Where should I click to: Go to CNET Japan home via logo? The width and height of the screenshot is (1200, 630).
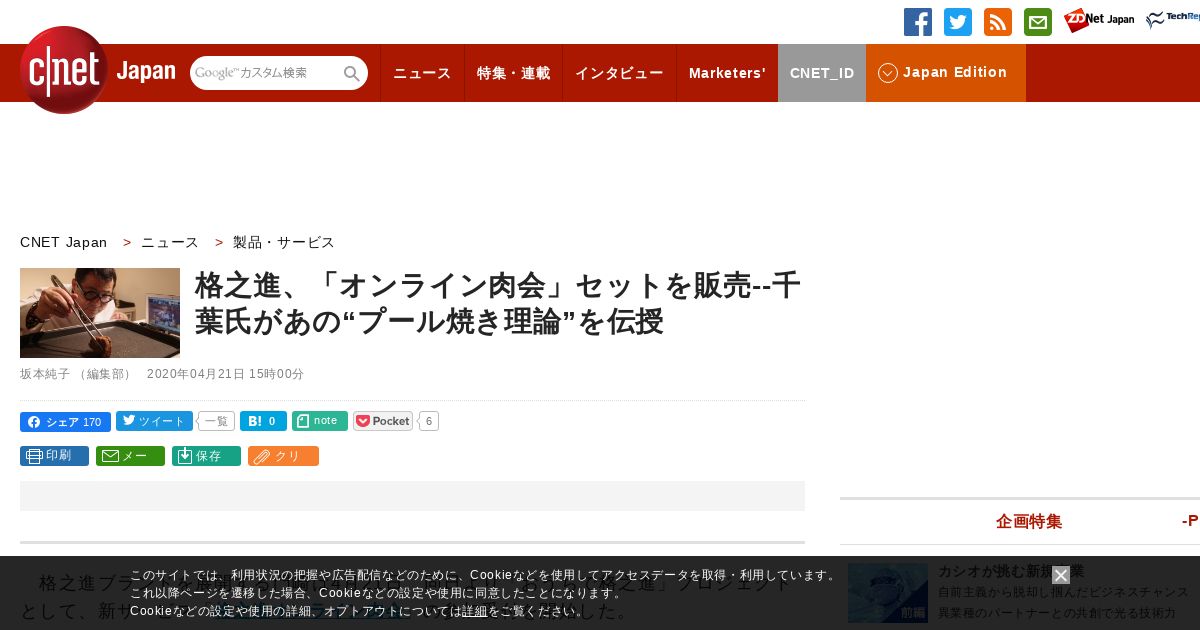[97, 70]
